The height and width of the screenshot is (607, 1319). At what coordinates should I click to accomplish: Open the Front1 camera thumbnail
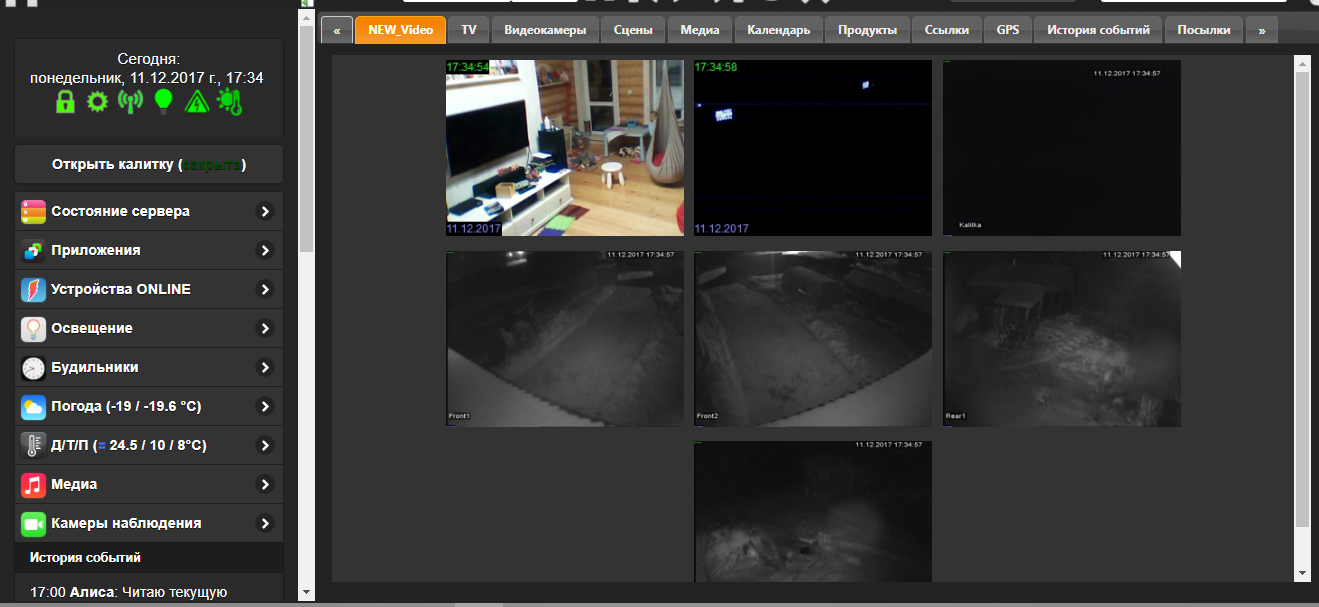click(565, 339)
